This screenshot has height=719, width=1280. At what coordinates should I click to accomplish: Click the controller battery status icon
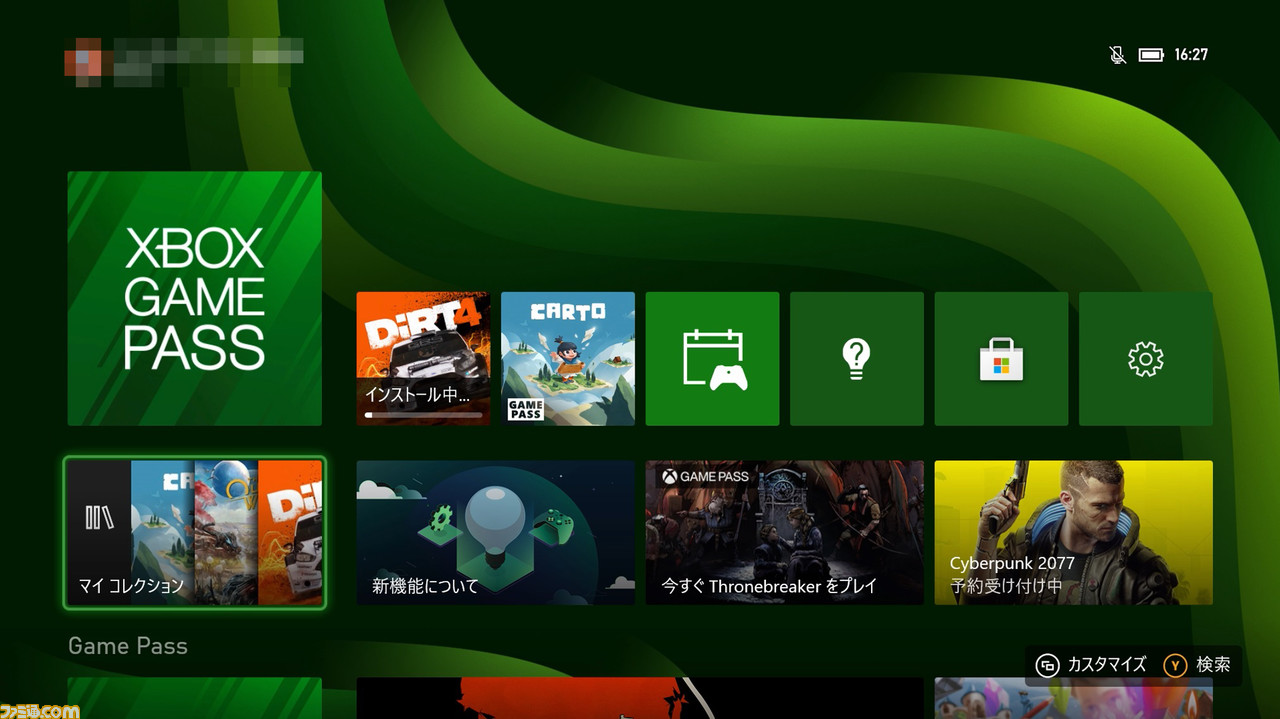point(1151,55)
